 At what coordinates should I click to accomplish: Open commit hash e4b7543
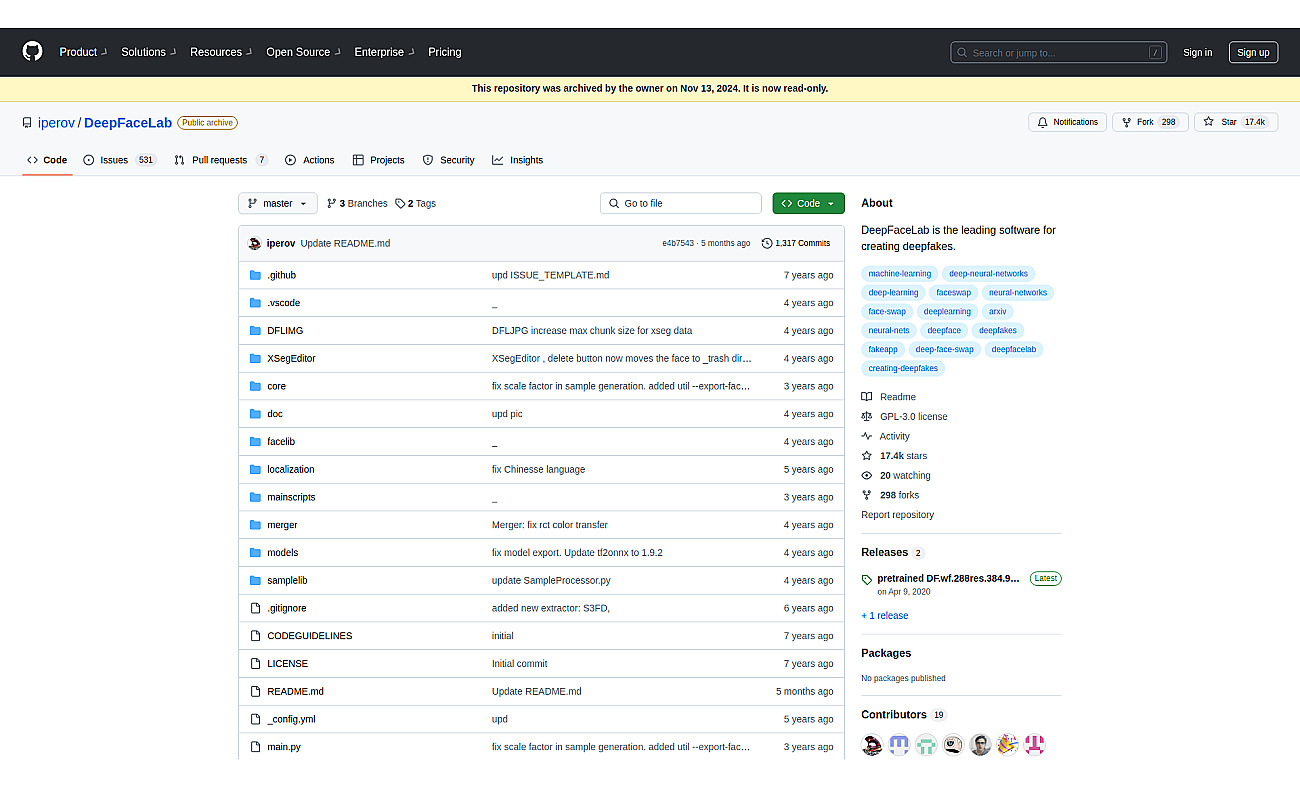click(x=678, y=243)
